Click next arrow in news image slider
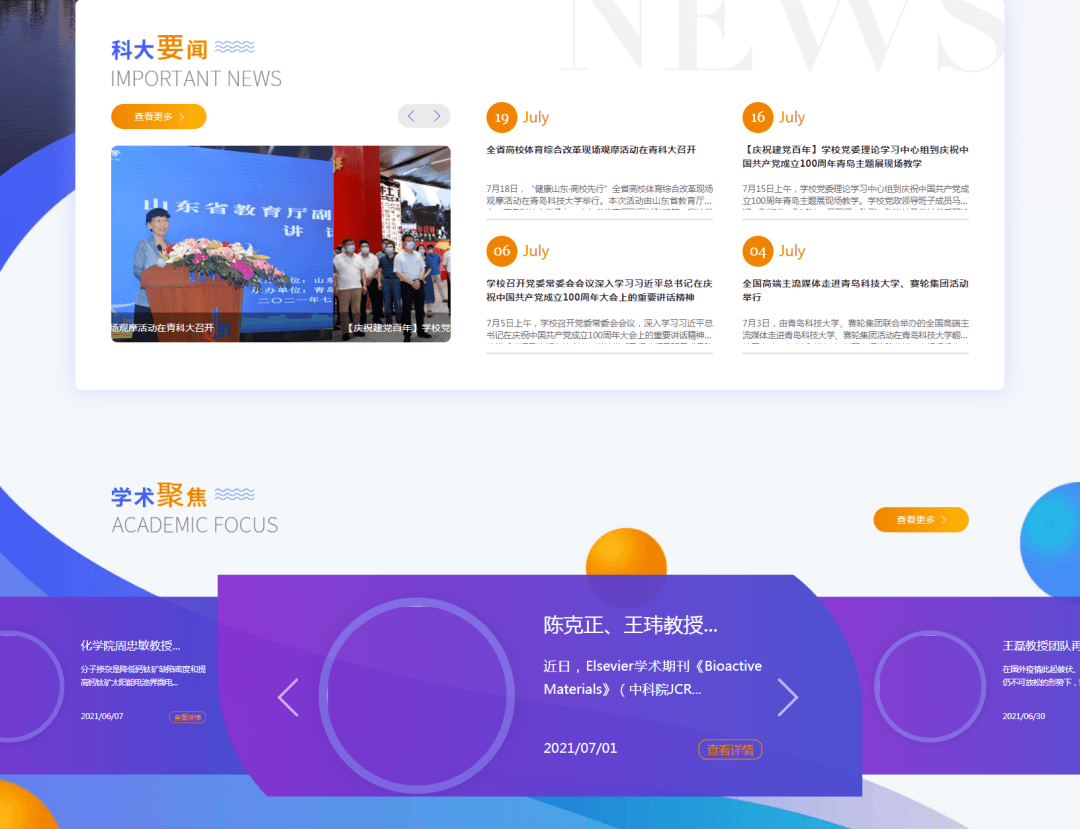Screen dimensions: 1080x829 point(437,116)
